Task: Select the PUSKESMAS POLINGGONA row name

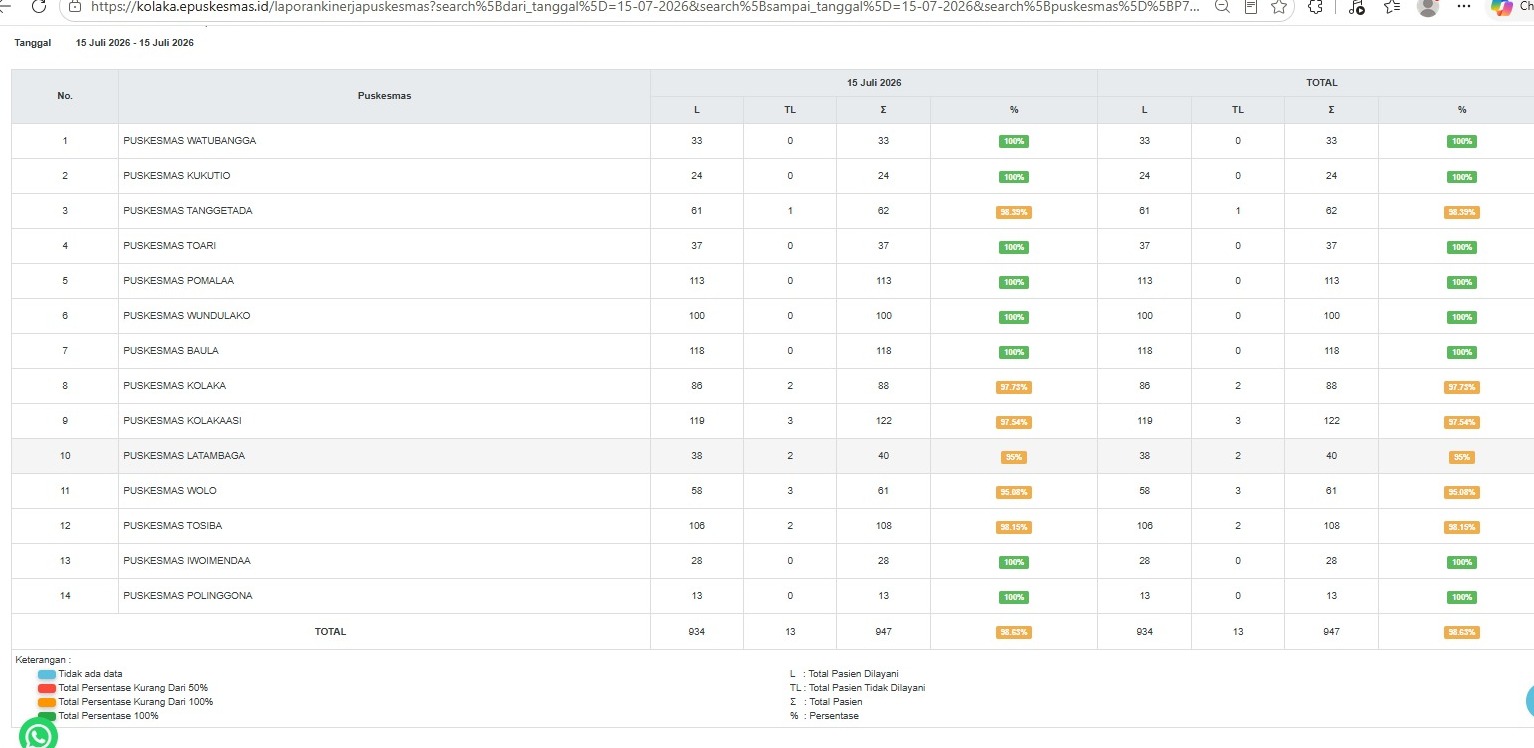Action: tap(188, 596)
